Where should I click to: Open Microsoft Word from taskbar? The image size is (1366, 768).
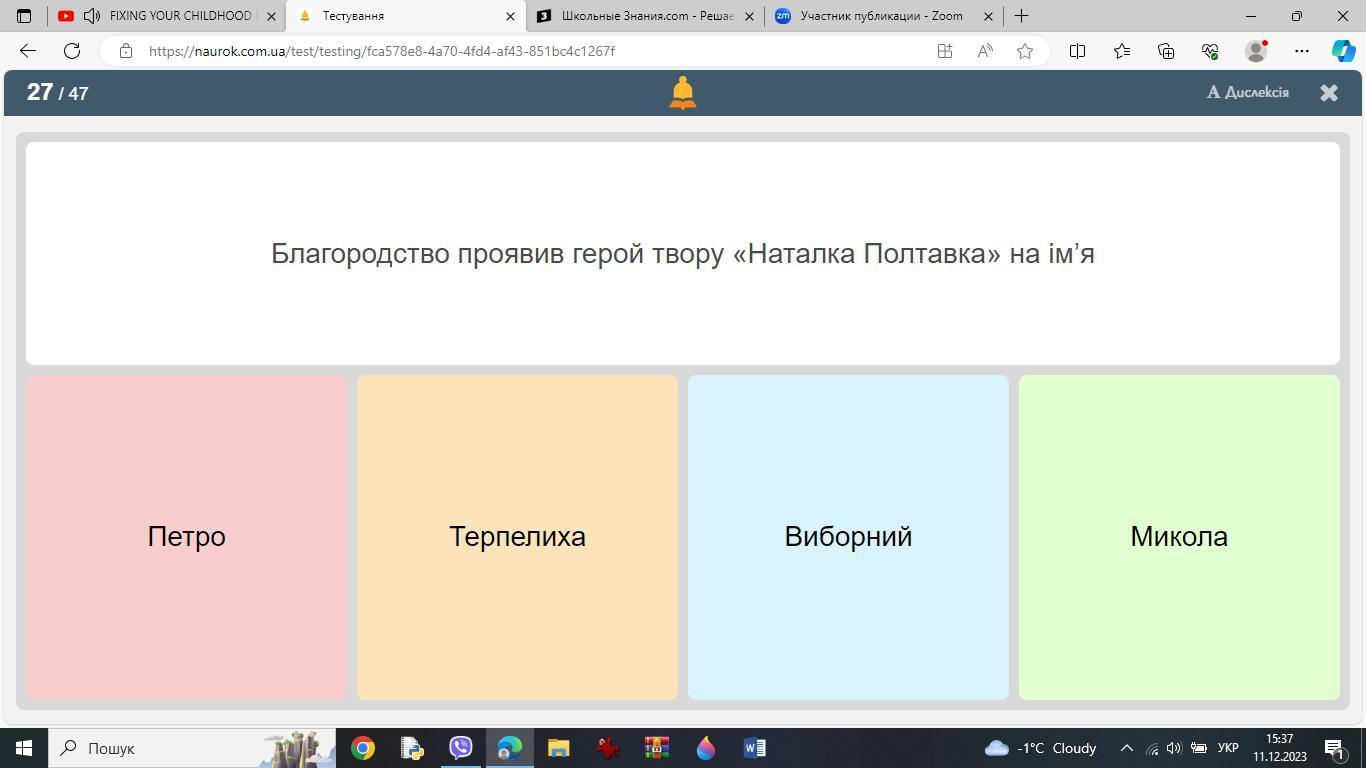point(755,748)
